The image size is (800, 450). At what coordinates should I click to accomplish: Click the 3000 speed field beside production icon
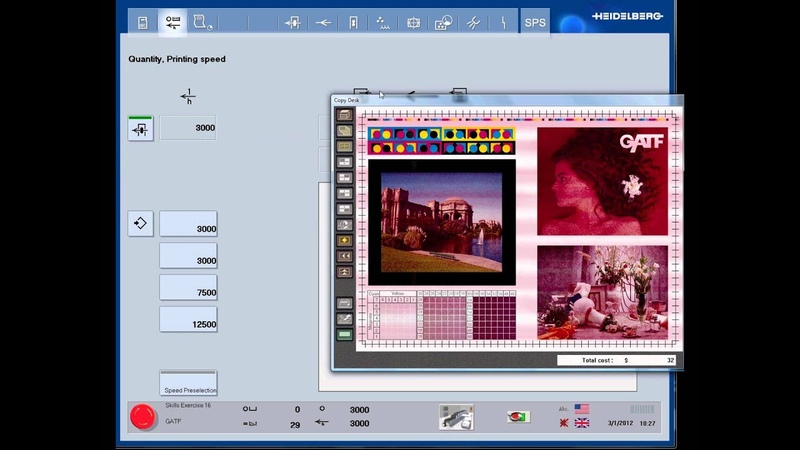[x=188, y=128]
